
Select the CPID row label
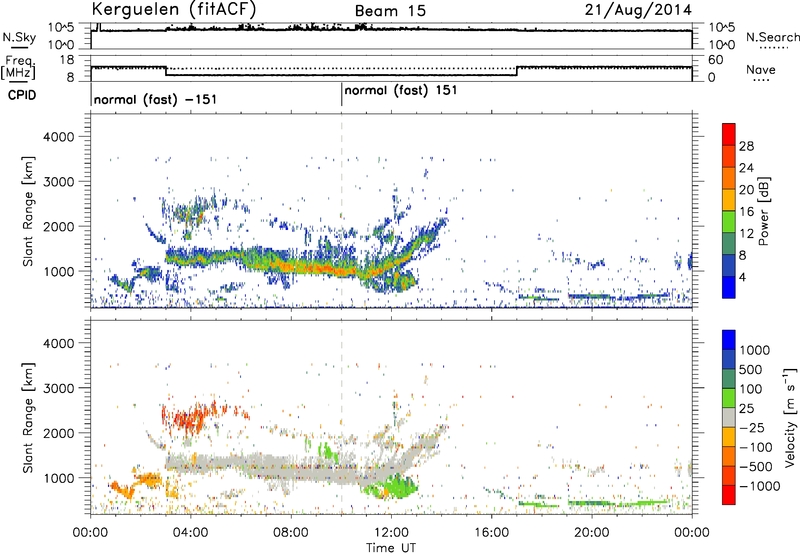click(x=22, y=95)
